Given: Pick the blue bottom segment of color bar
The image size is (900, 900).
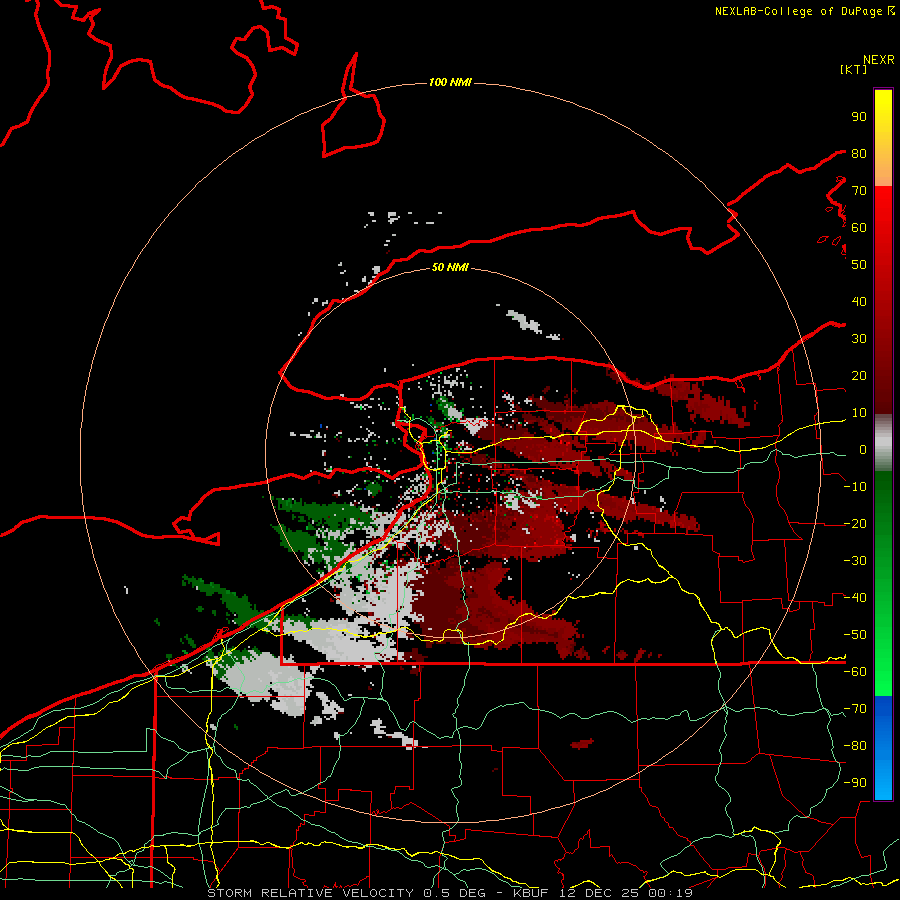Looking at the screenshot, I should pyautogui.click(x=883, y=748).
